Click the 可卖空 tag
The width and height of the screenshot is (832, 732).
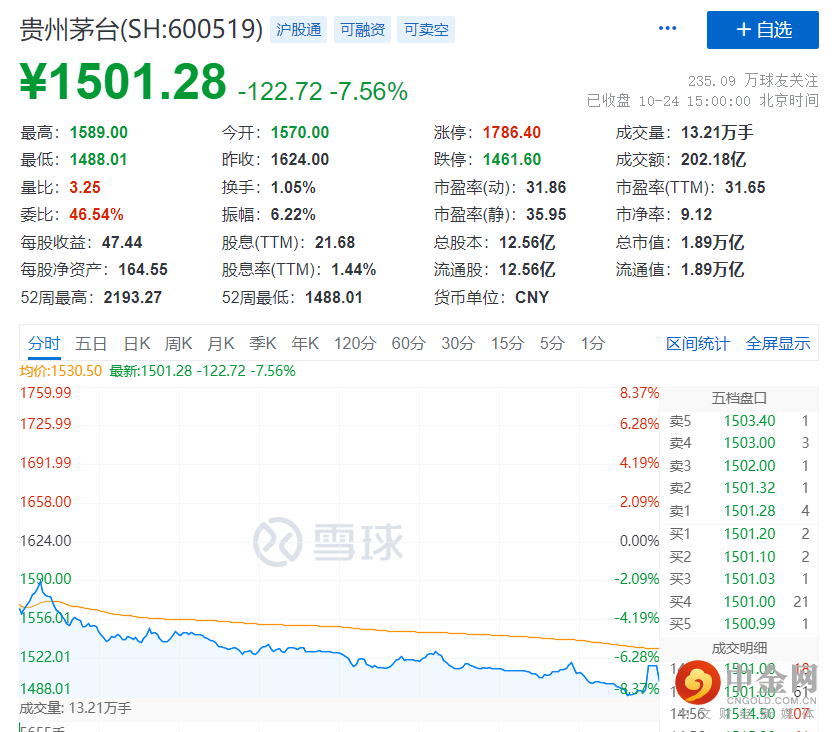pos(426,30)
